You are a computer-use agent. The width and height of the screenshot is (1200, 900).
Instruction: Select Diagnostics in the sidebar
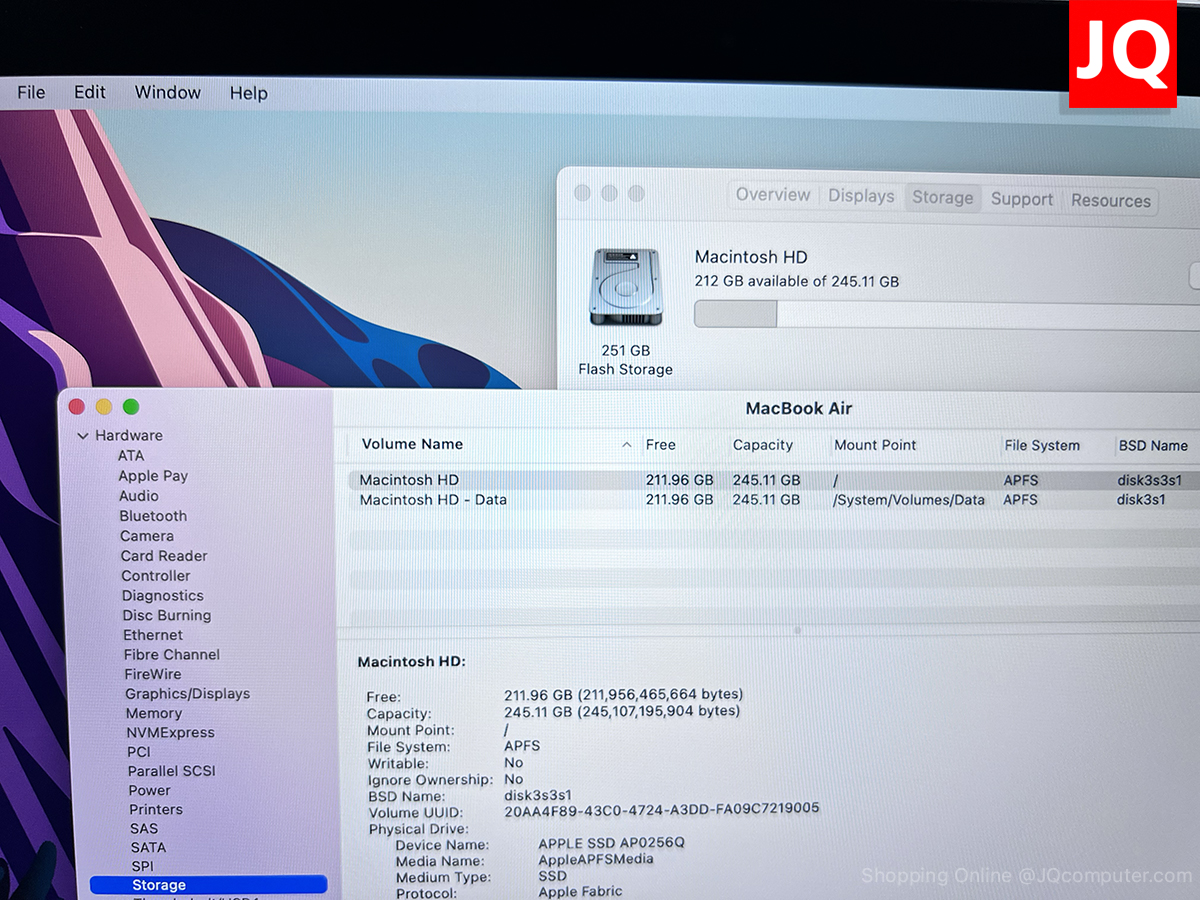163,596
